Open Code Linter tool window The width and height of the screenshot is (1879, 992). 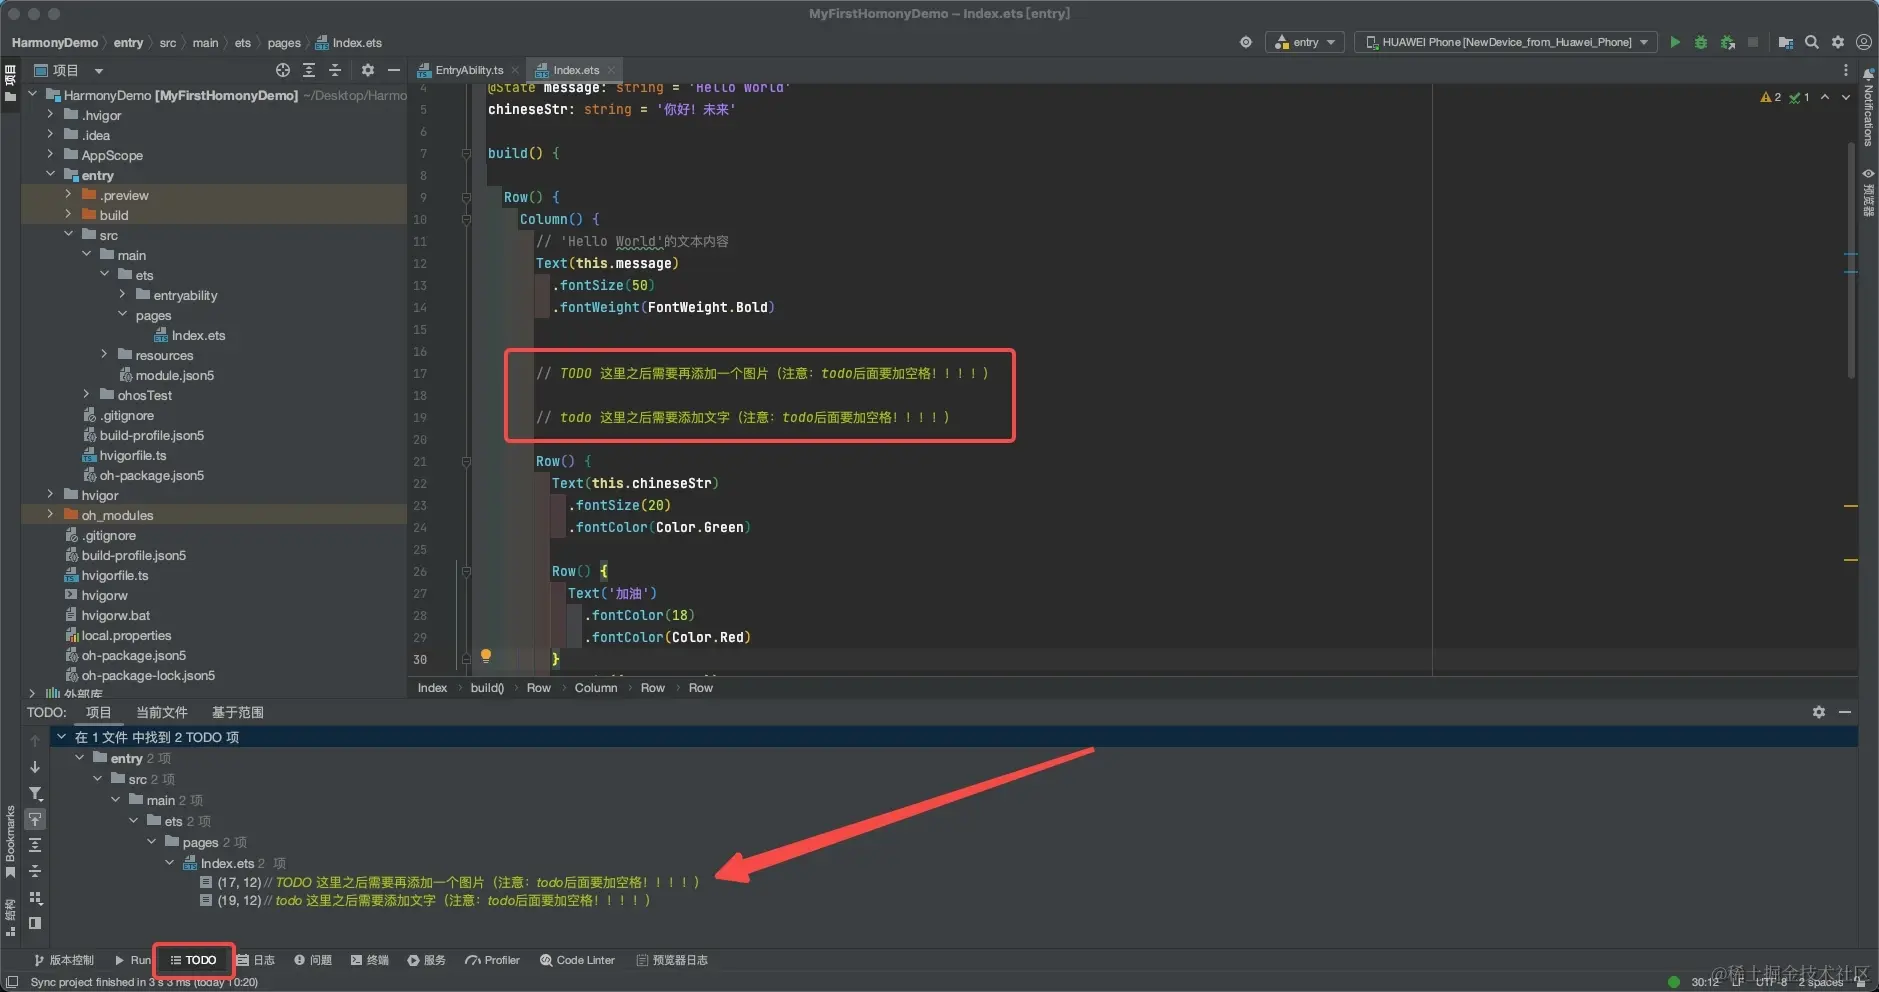point(577,960)
